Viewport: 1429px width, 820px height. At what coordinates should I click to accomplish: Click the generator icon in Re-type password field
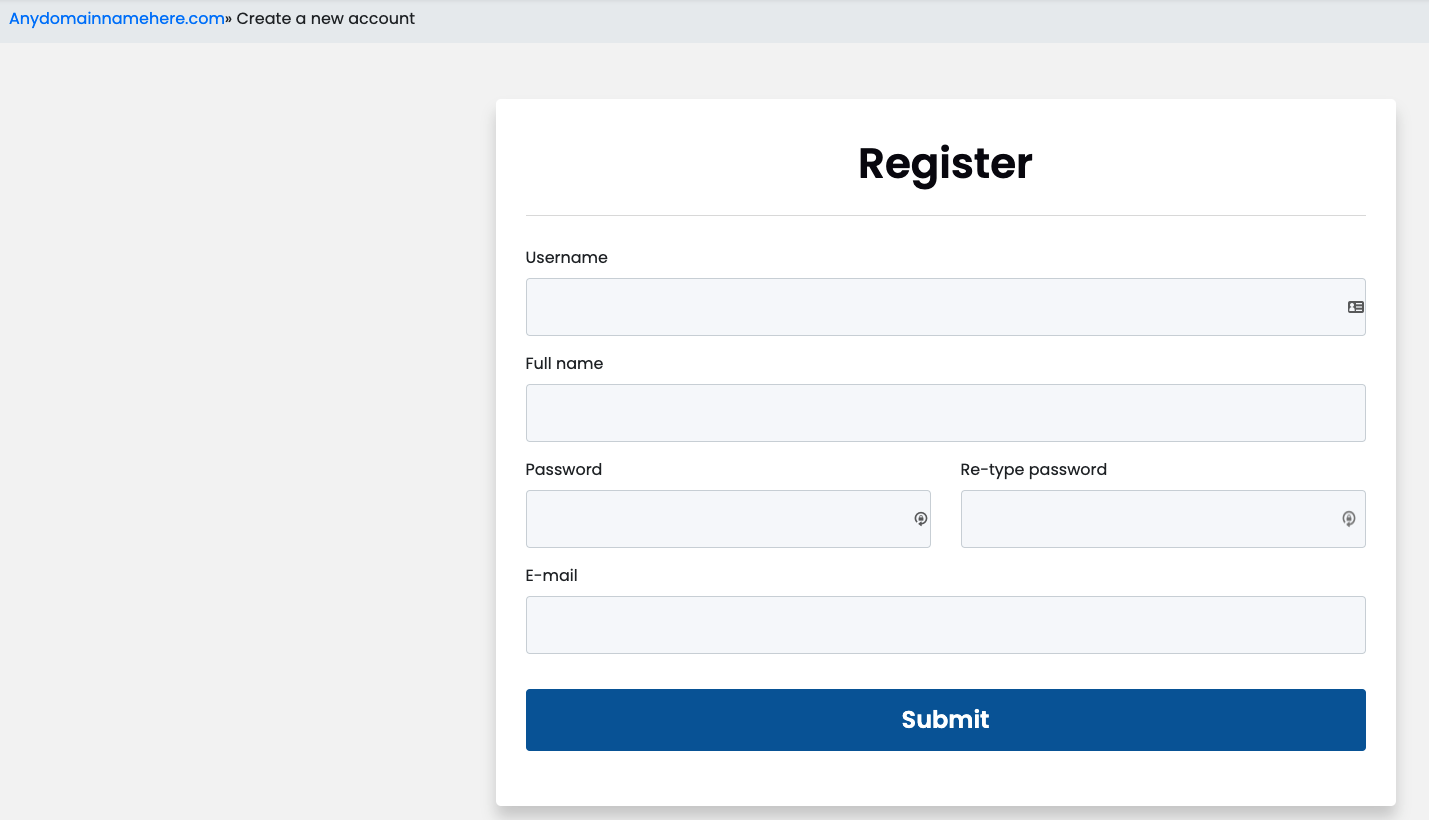point(1349,519)
